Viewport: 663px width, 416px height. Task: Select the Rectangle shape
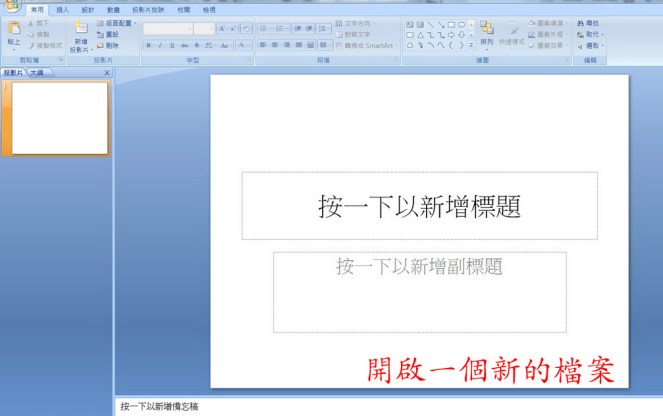click(451, 25)
